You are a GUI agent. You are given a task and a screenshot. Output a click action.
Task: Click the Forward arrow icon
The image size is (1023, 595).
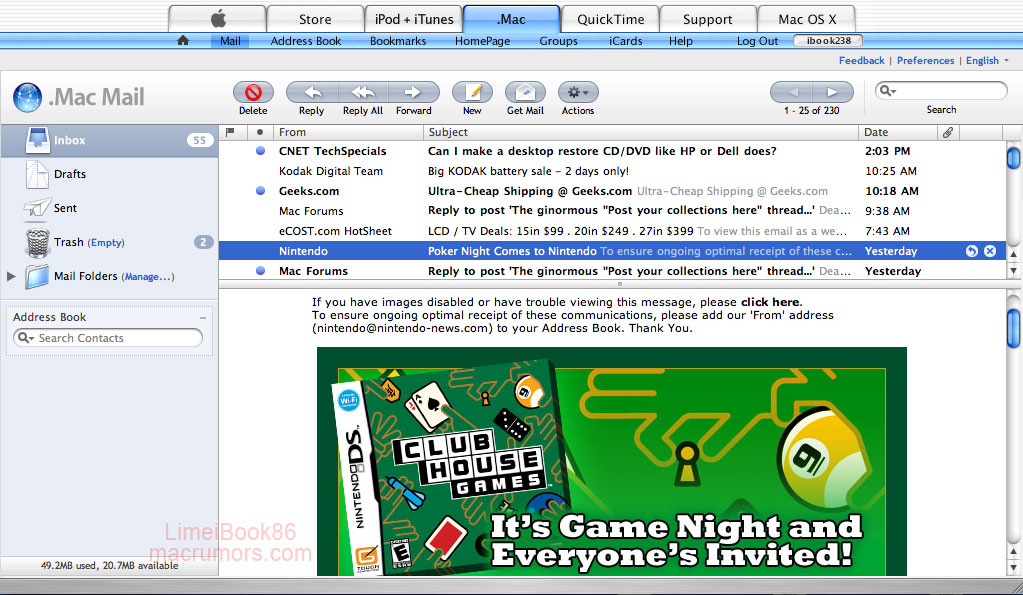click(414, 93)
